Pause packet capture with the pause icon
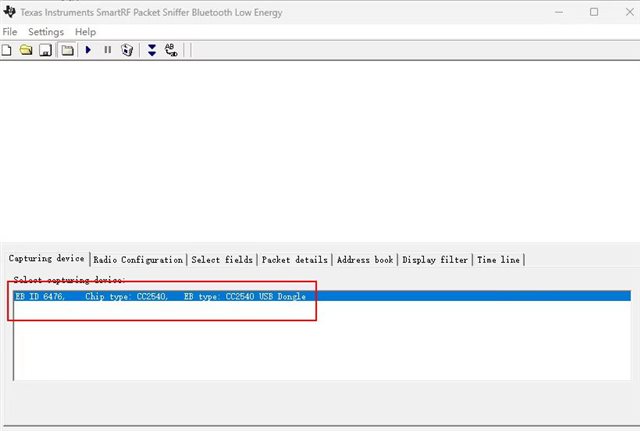The width and height of the screenshot is (640, 431). [108, 50]
